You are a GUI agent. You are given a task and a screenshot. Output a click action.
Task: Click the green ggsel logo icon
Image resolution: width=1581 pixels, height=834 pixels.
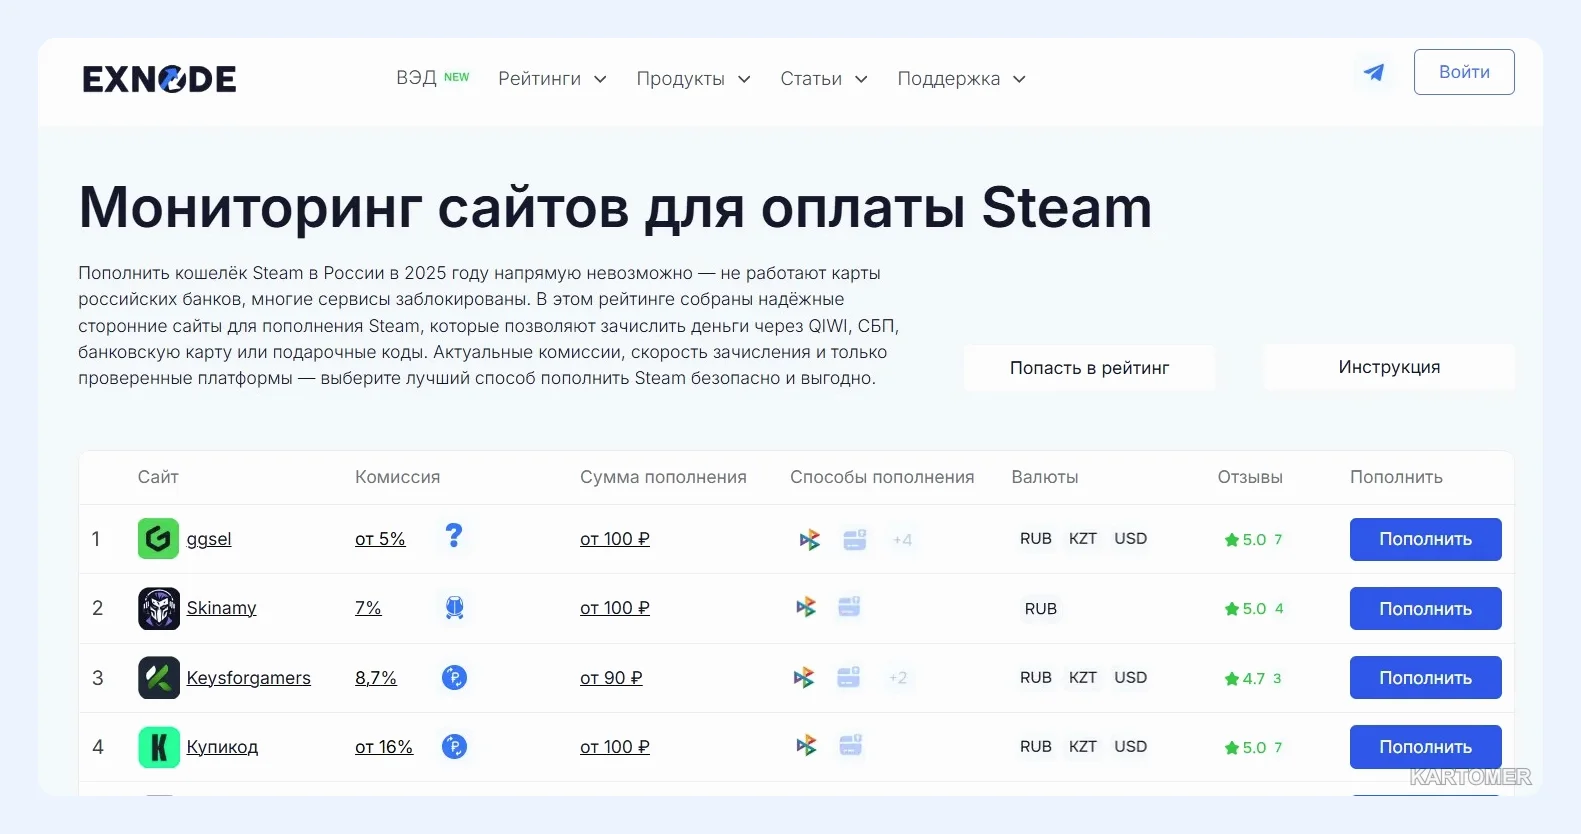(158, 539)
